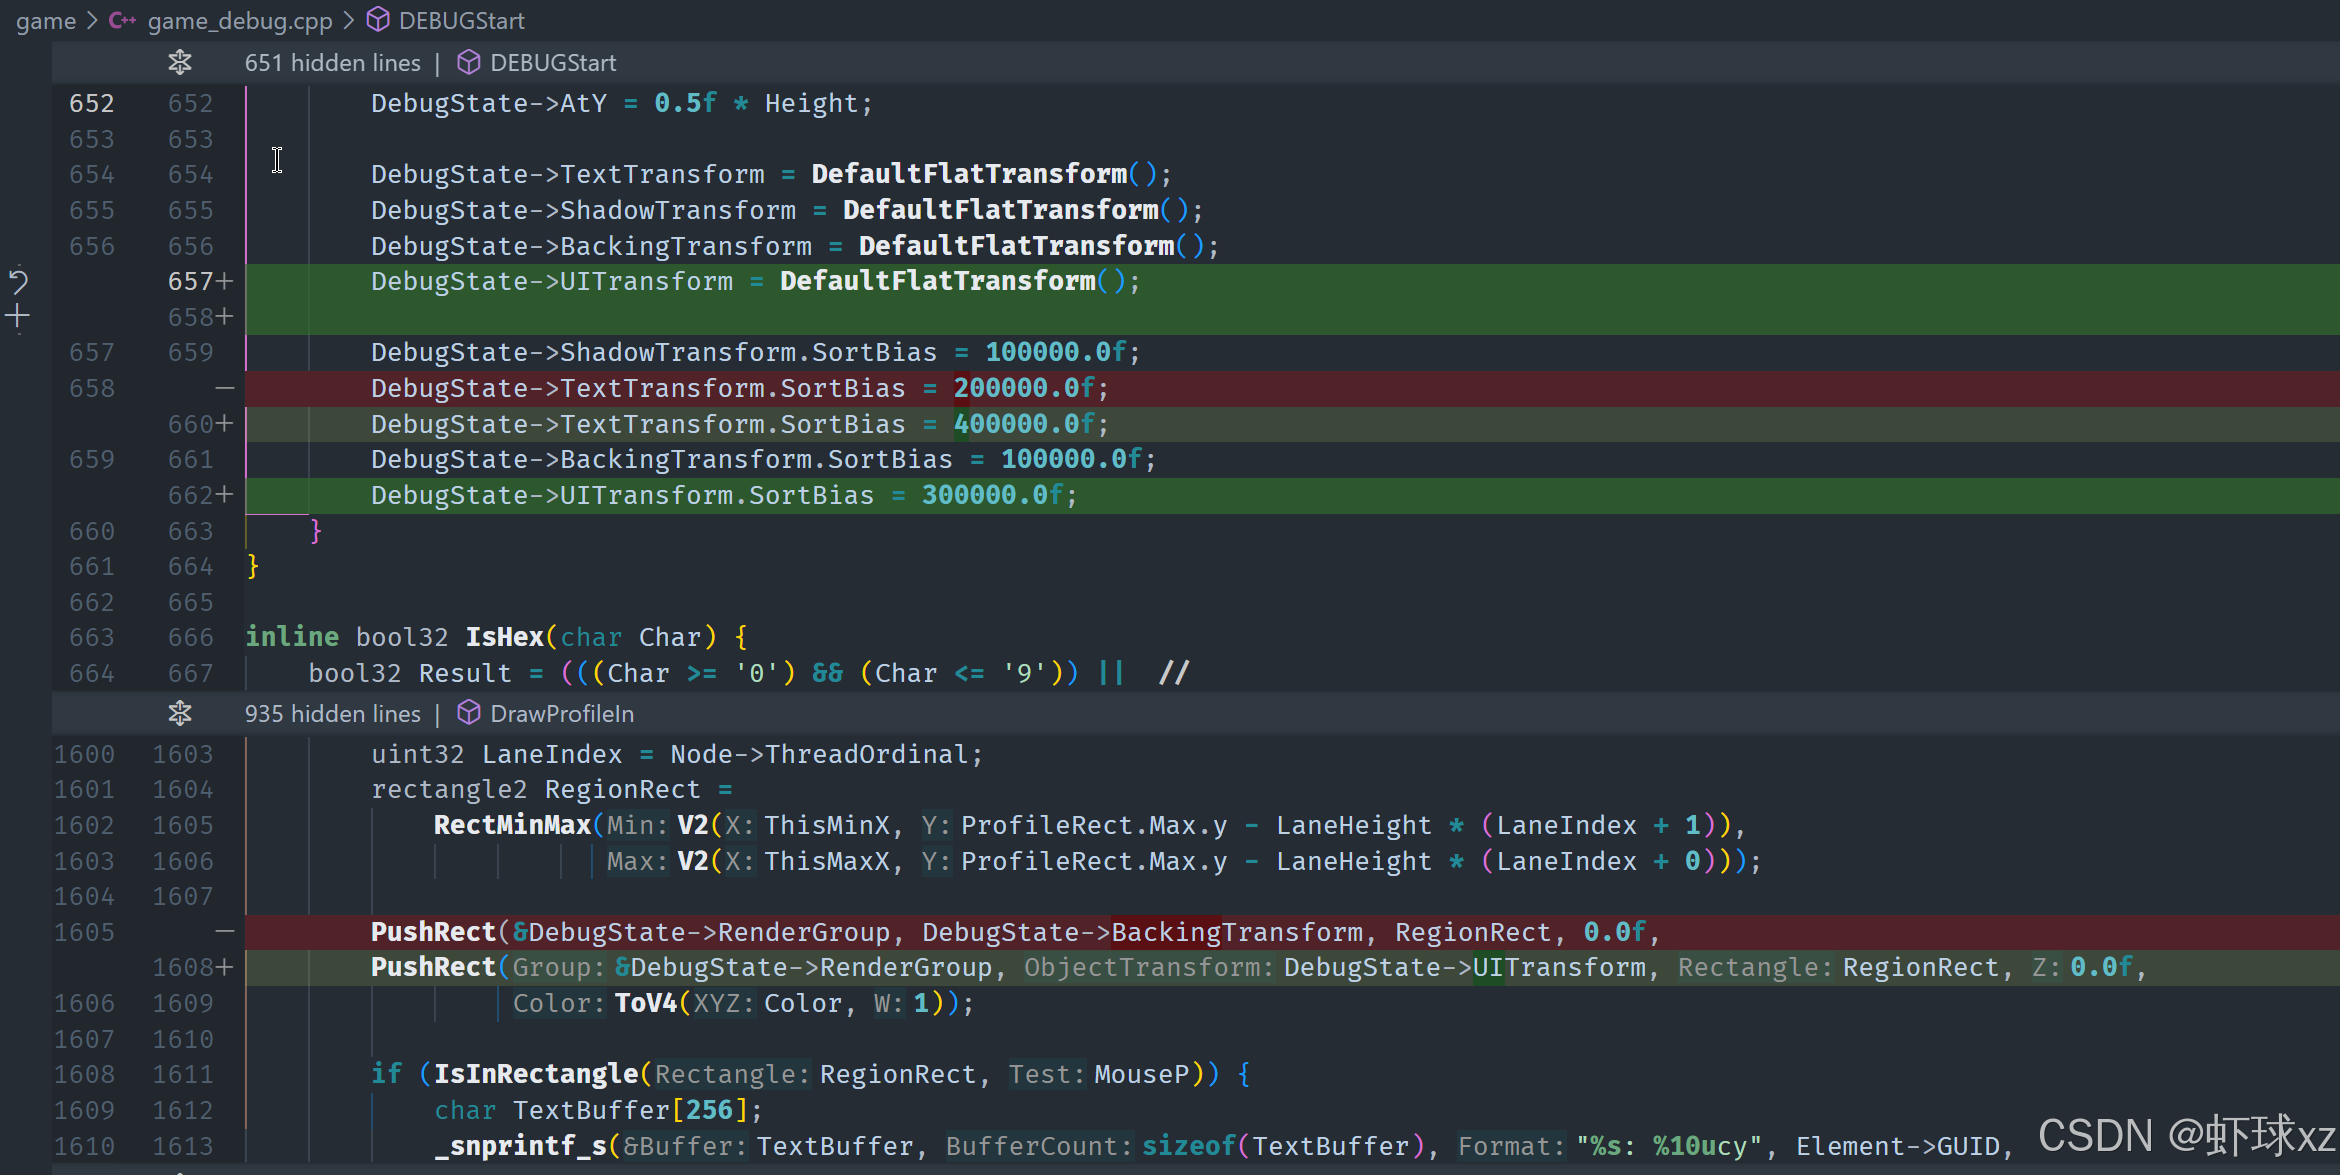Viewport: 2340px width, 1175px height.
Task: Click the unfold icon beside 651 hidden lines
Action: pos(180,63)
